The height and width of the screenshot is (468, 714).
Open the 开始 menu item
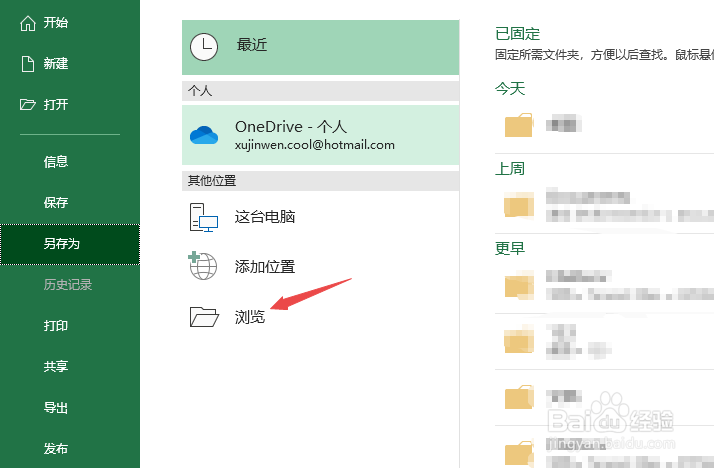tap(70, 23)
